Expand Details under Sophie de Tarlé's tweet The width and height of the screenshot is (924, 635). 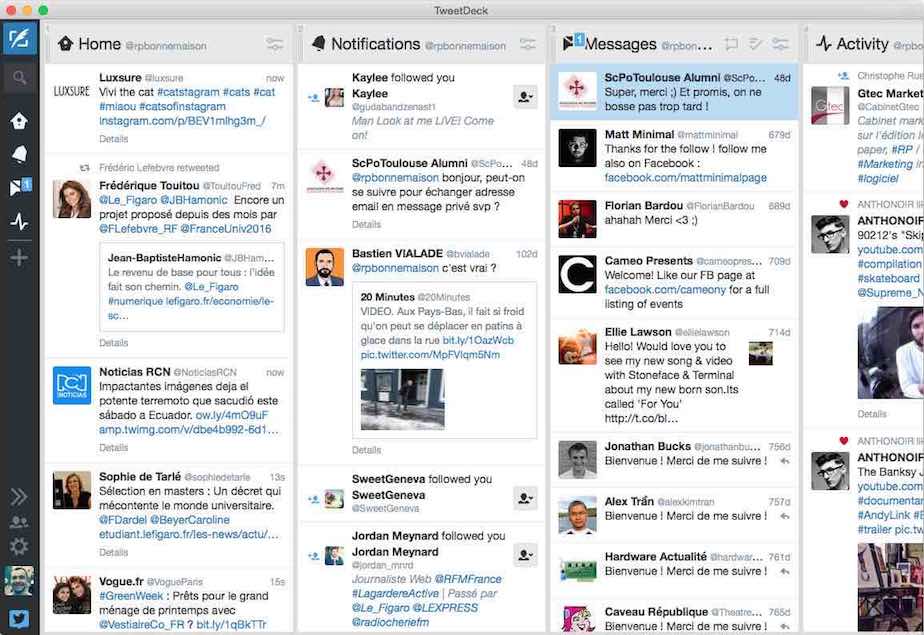(114, 553)
